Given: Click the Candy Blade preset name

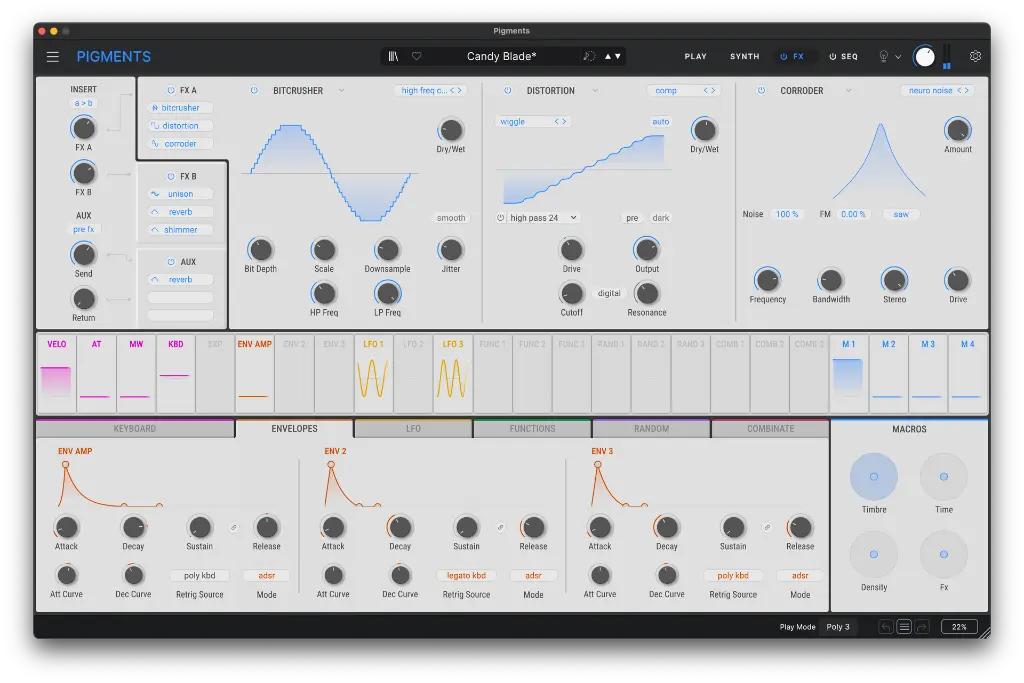Looking at the screenshot, I should pyautogui.click(x=501, y=56).
